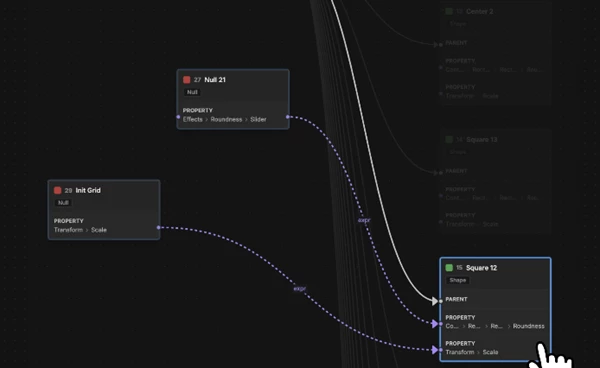Click the PARENT row in Square 12
The image size is (600, 368).
click(x=495, y=299)
